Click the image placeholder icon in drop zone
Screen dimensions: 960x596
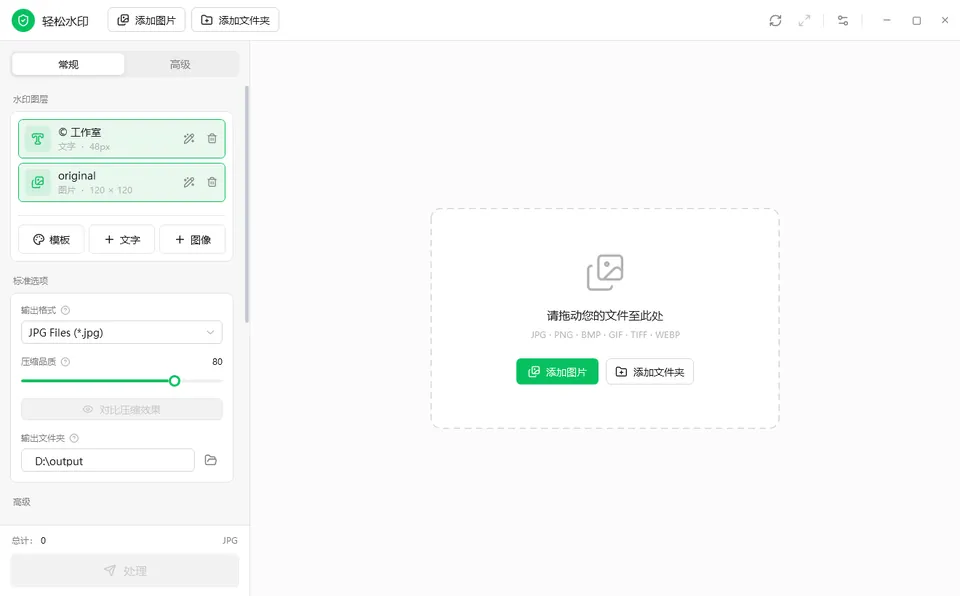[x=605, y=273]
